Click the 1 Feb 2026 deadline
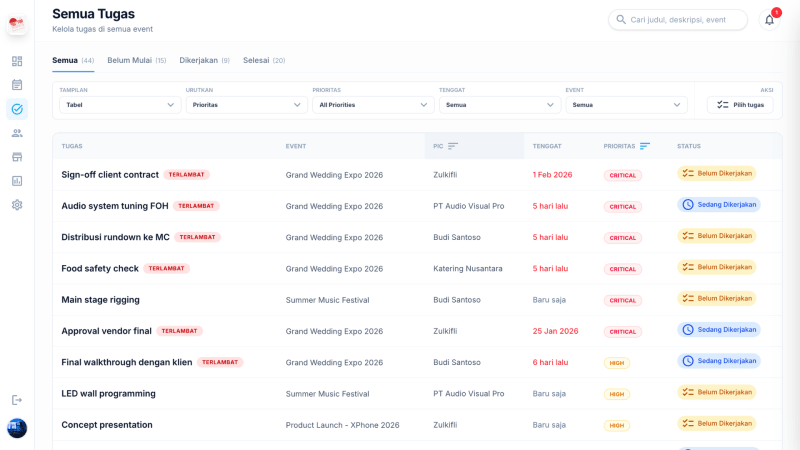This screenshot has width=800, height=450. [x=553, y=174]
